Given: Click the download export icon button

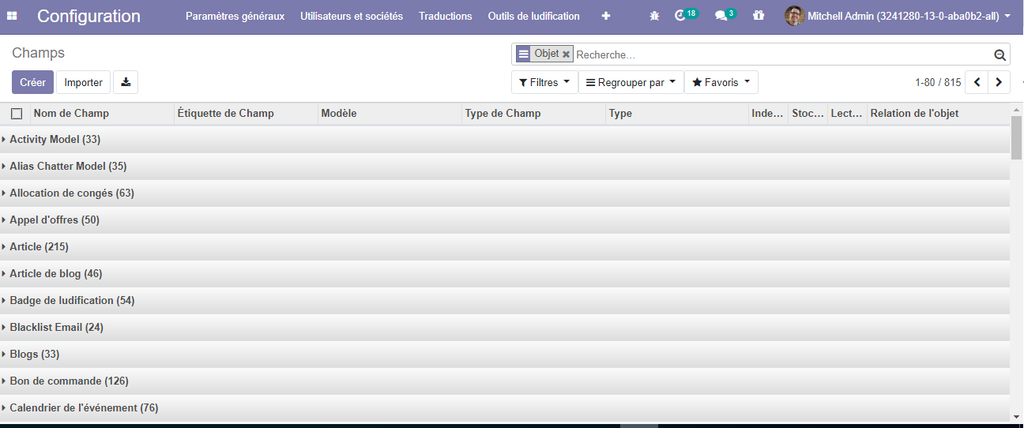Looking at the screenshot, I should click(126, 82).
